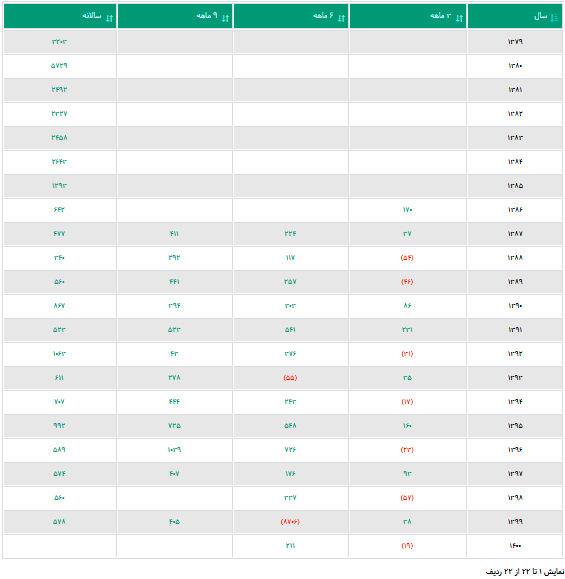Open the annual value ۵۷۲۹ for ۱۳۸۰

pos(59,66)
